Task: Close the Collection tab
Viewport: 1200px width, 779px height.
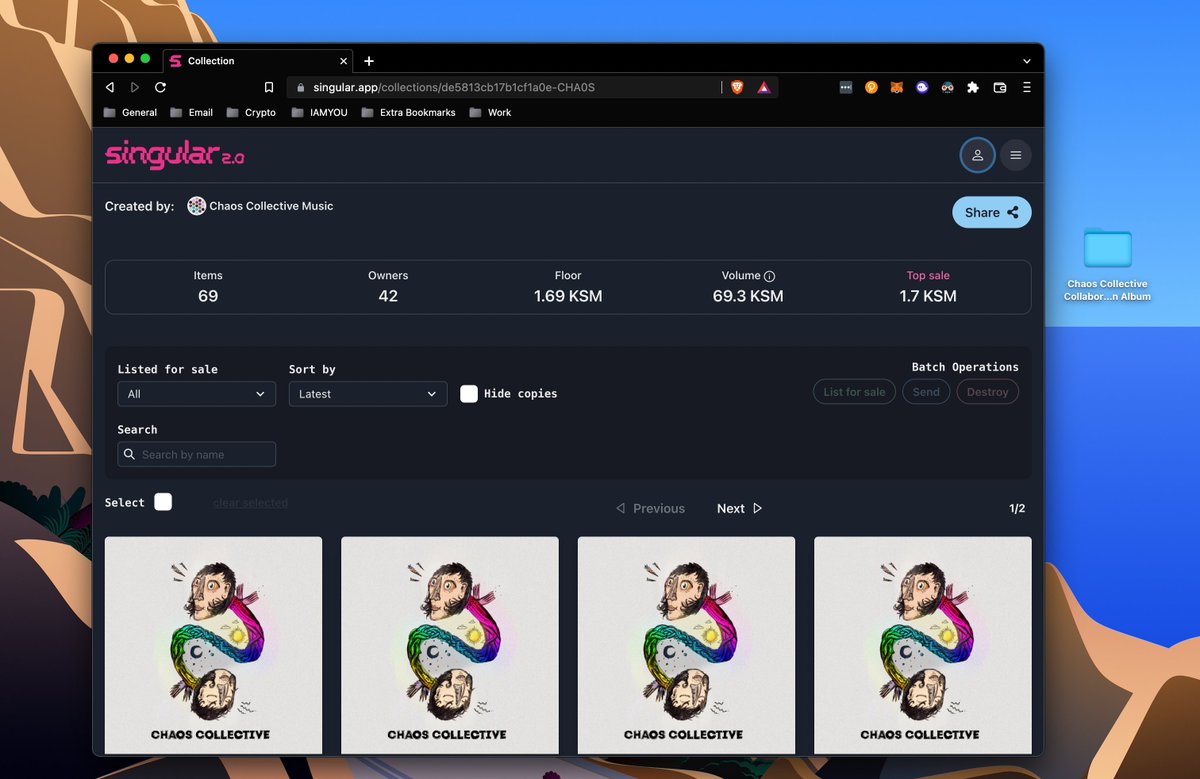Action: 344,61
